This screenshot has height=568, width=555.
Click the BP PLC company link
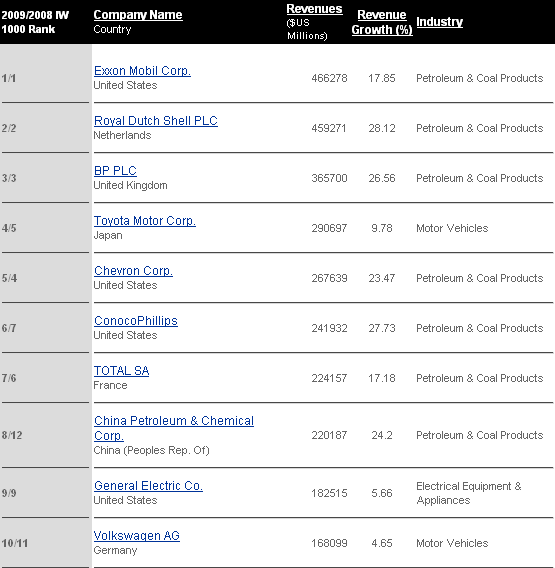pos(115,171)
